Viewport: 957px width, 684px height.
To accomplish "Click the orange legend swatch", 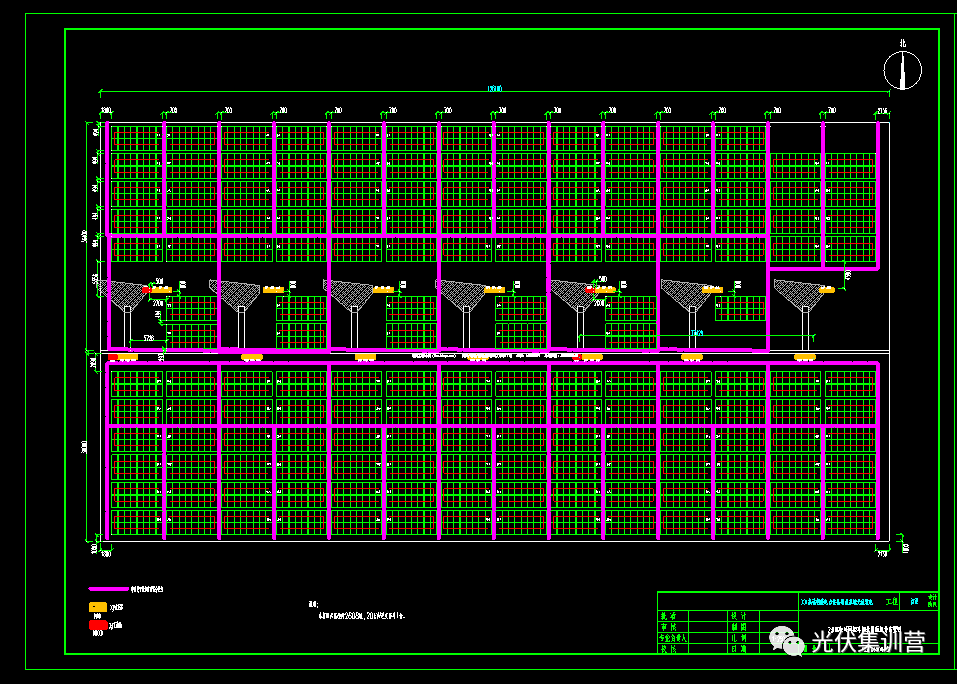I will 98,606.
